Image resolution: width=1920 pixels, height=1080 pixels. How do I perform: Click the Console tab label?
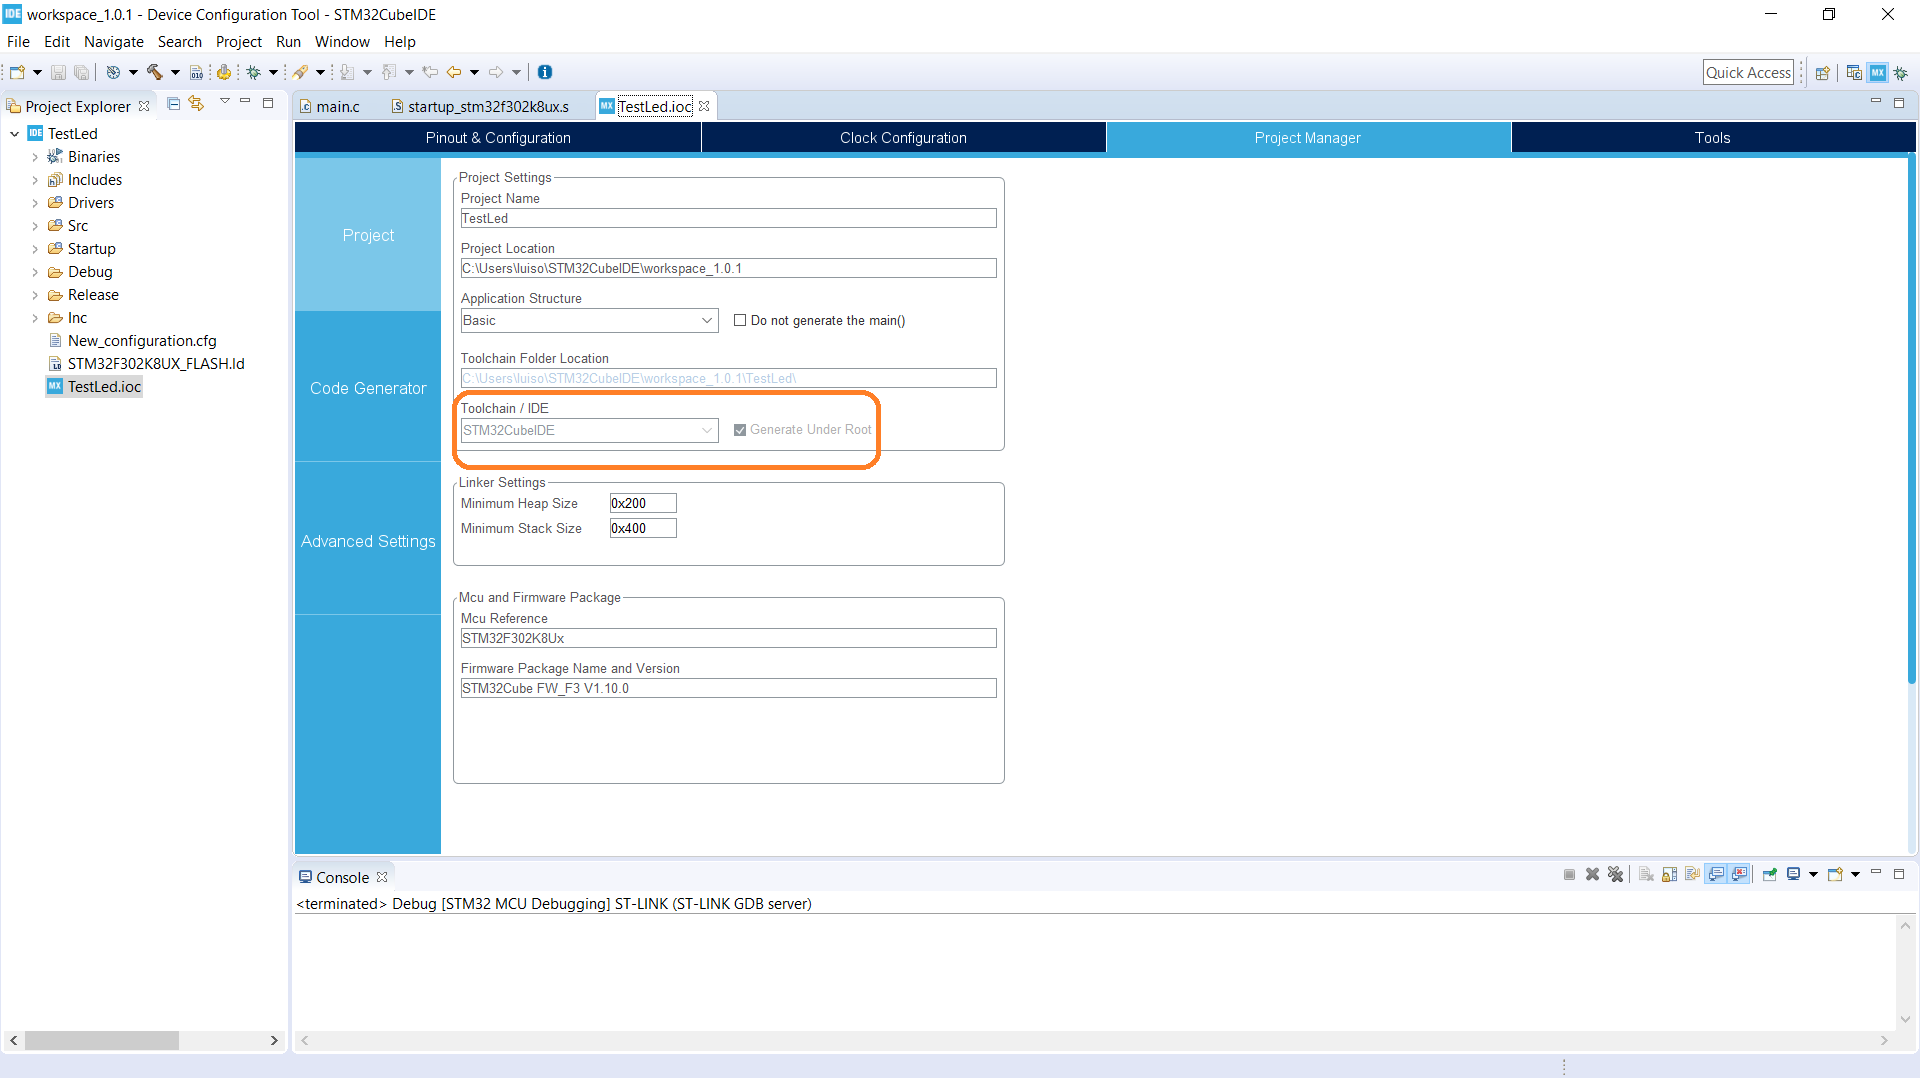pyautogui.click(x=342, y=878)
